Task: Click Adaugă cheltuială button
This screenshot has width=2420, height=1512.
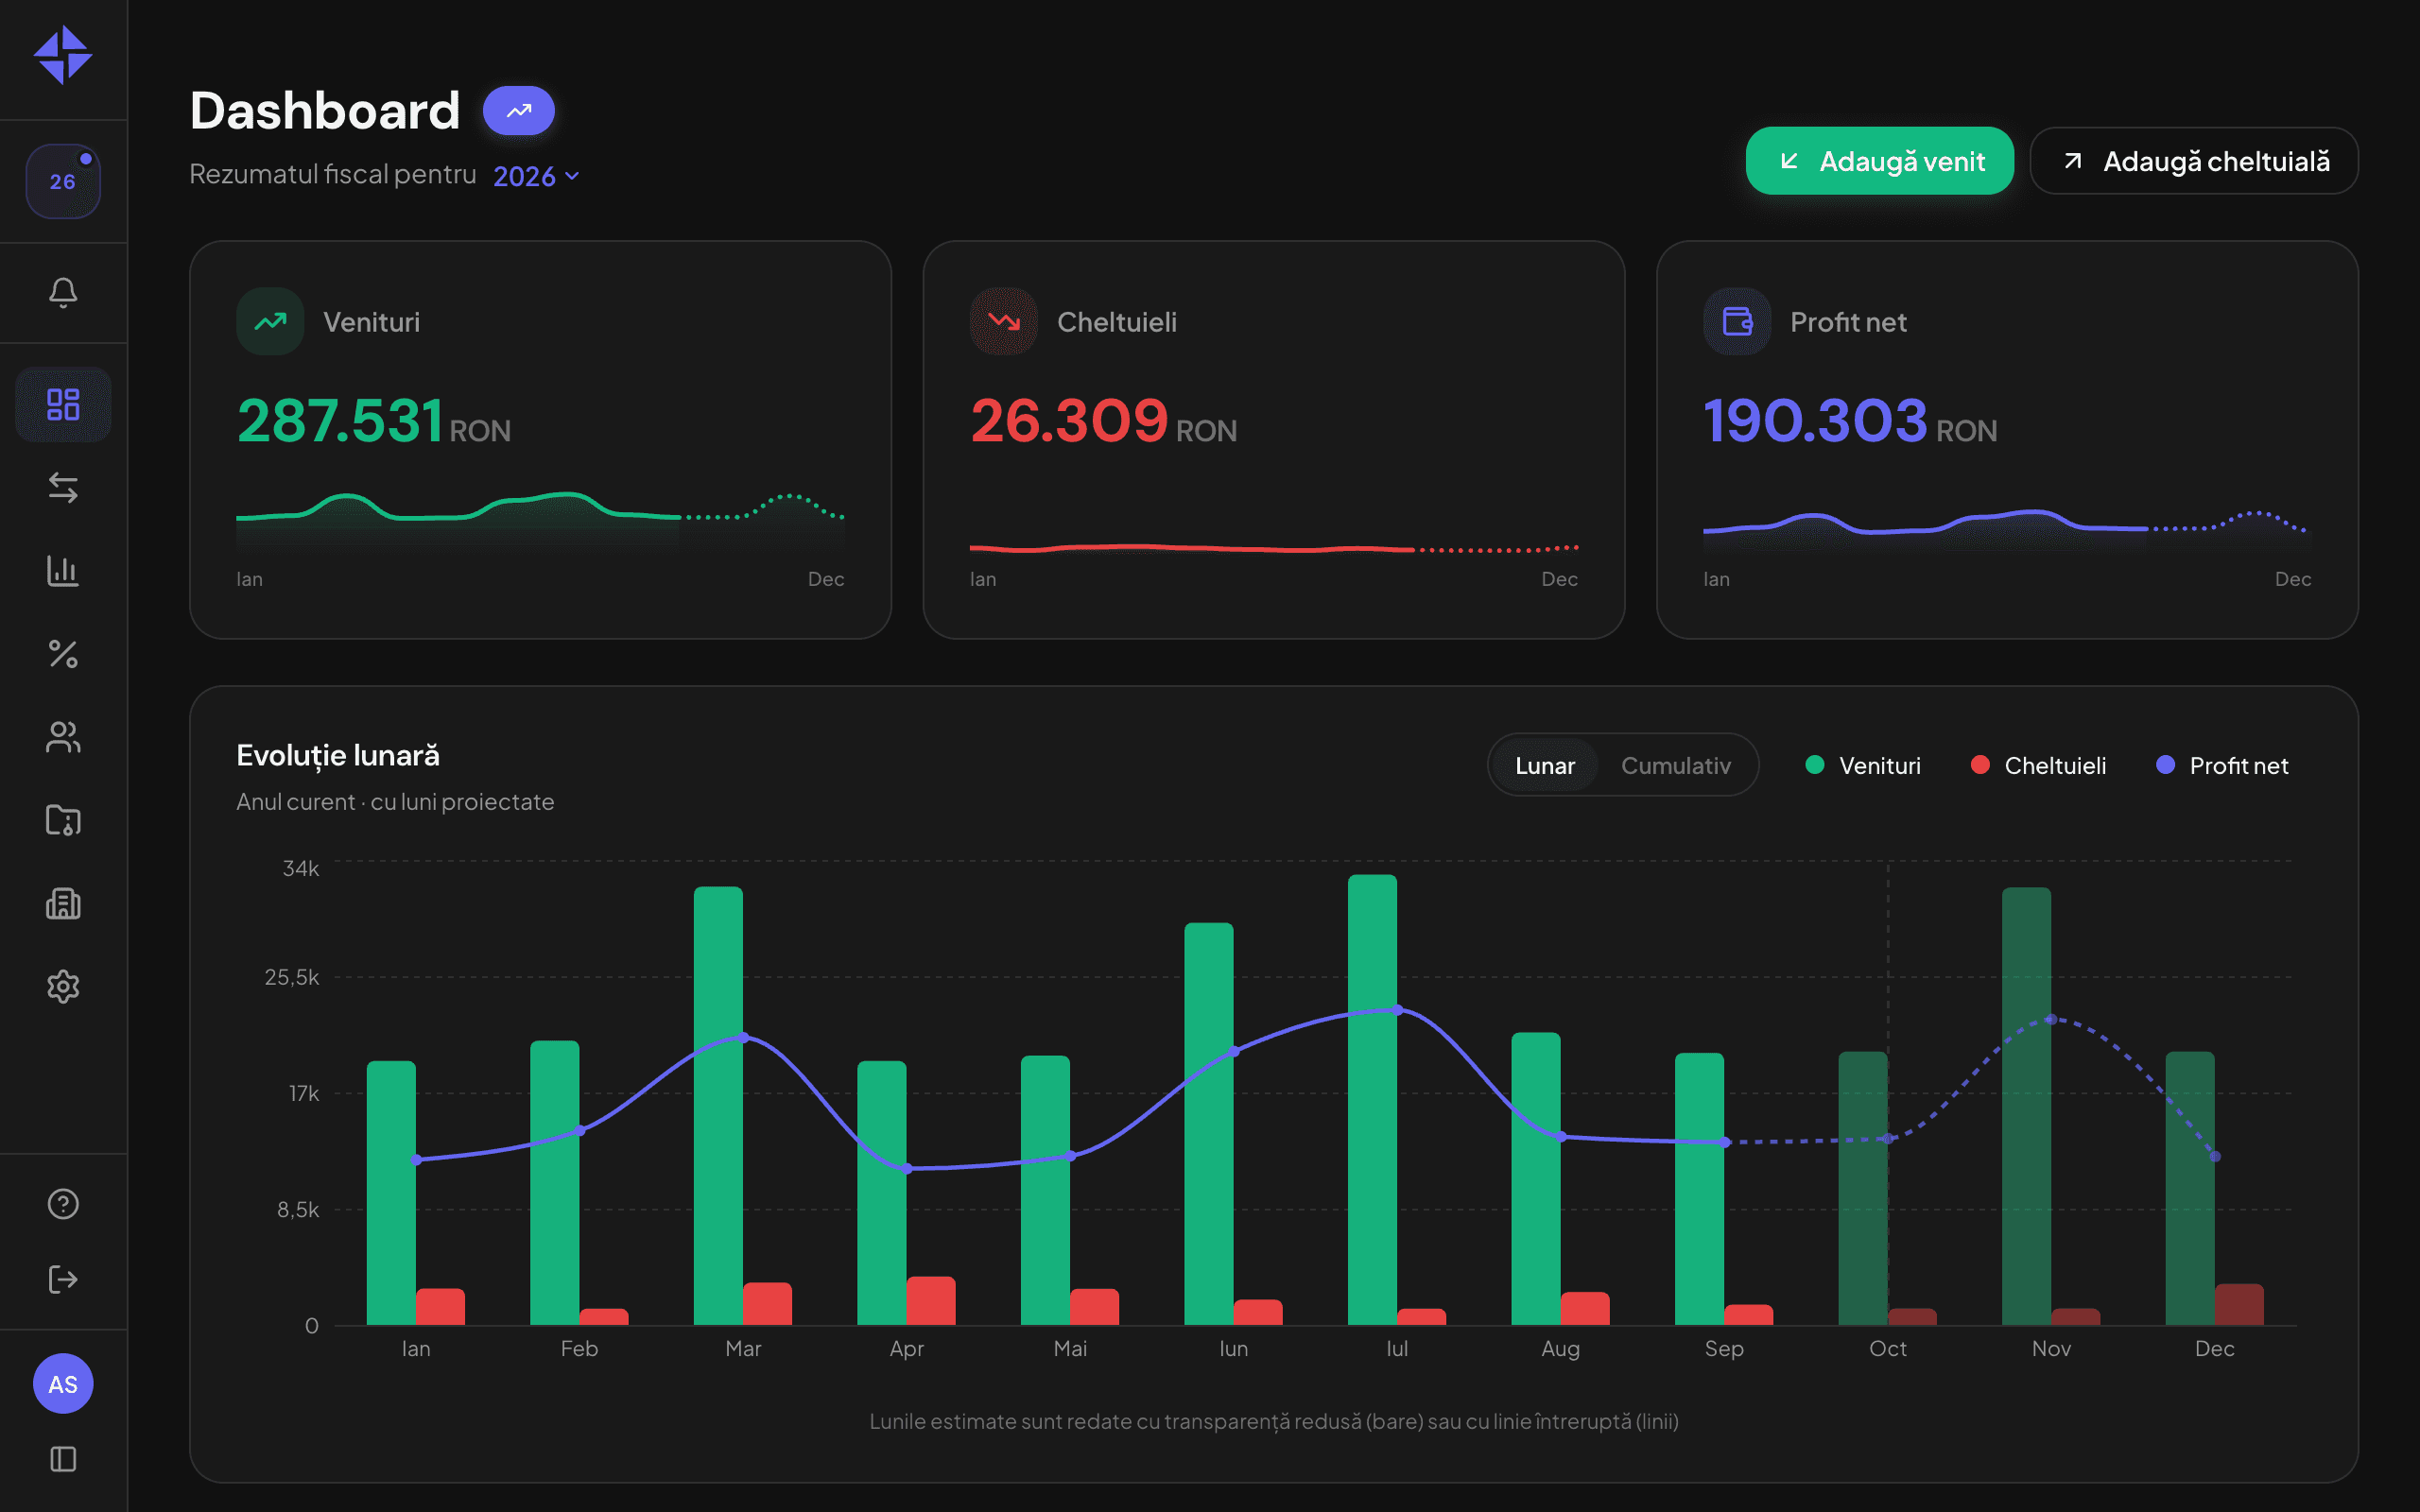Action: click(x=2194, y=161)
